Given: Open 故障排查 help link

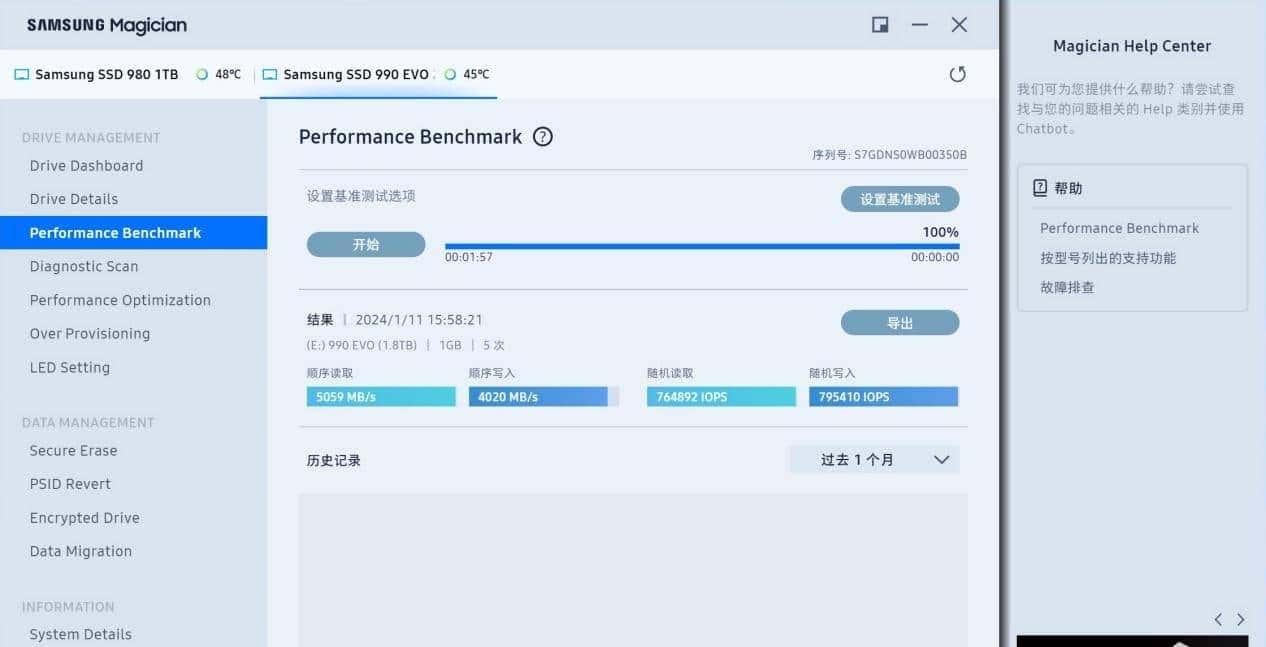Looking at the screenshot, I should point(1067,287).
